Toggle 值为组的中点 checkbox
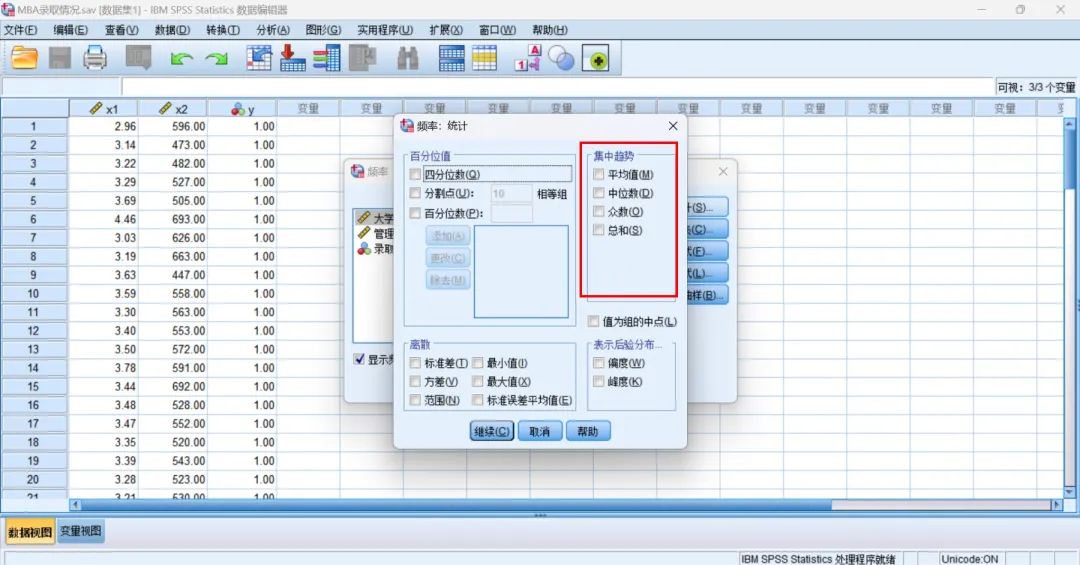Screen dimensions: 1080x565 (594, 321)
